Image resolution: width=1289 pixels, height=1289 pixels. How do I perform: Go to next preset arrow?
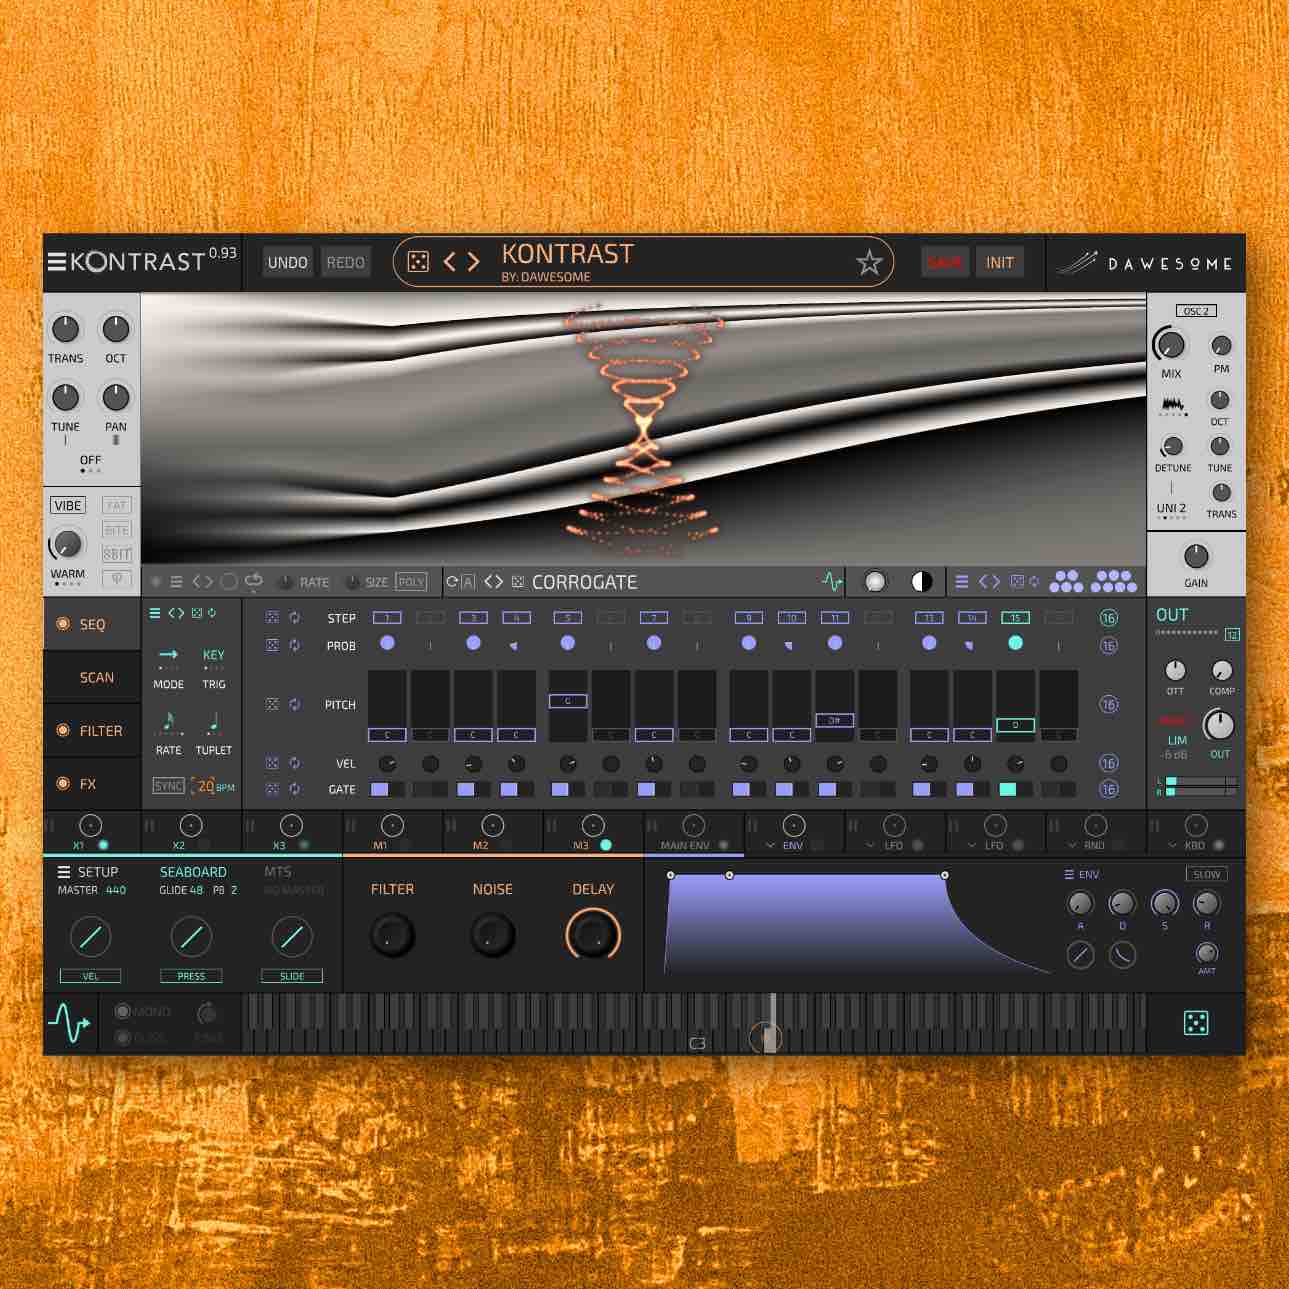tap(474, 262)
